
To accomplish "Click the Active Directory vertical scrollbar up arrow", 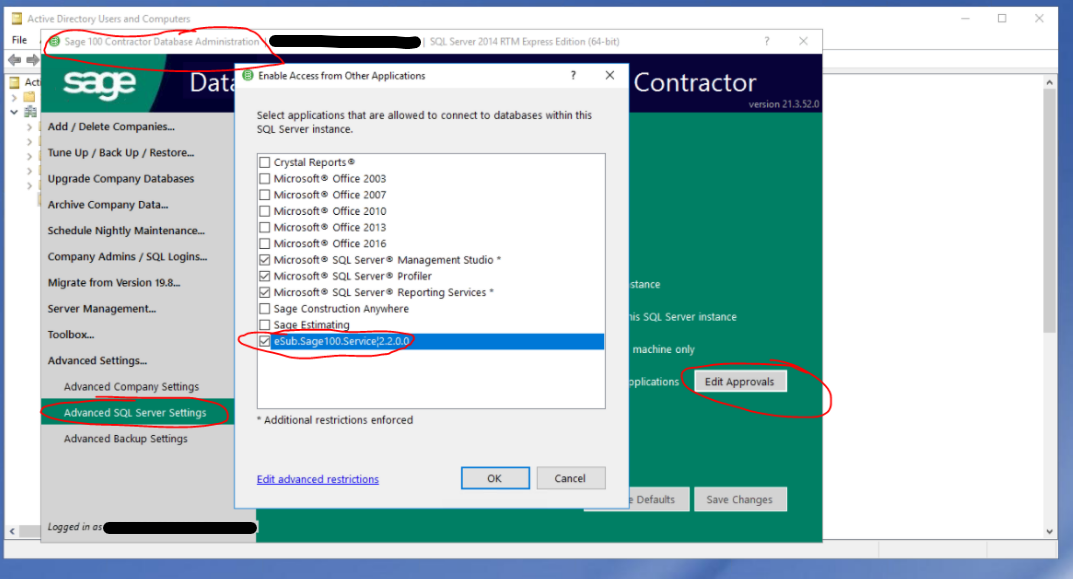I will [1050, 82].
